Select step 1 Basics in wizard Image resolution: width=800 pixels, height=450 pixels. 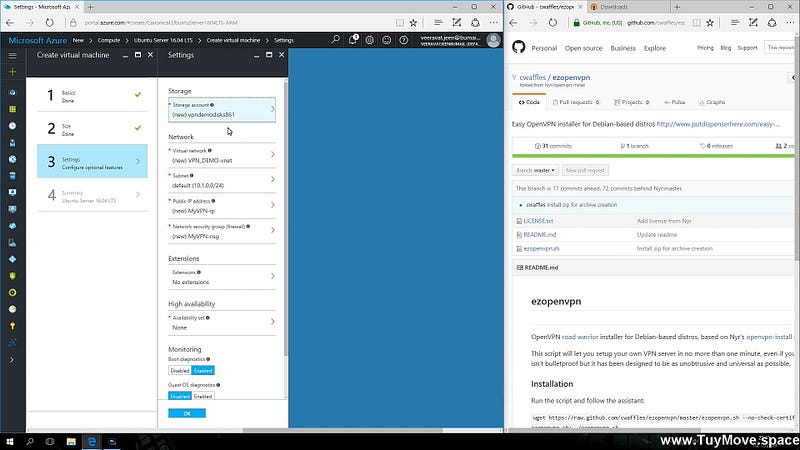coord(92,95)
